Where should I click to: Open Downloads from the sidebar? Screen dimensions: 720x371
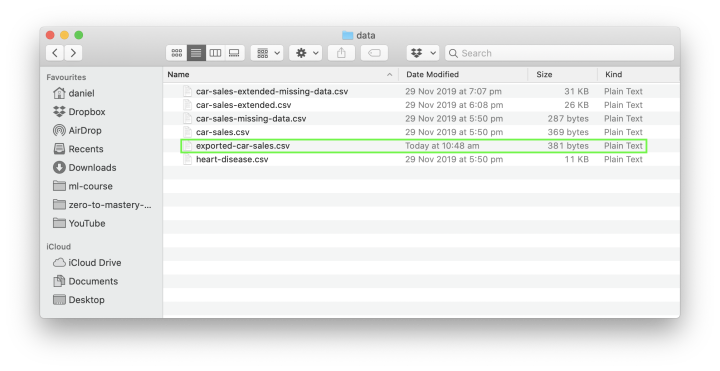tap(84, 168)
